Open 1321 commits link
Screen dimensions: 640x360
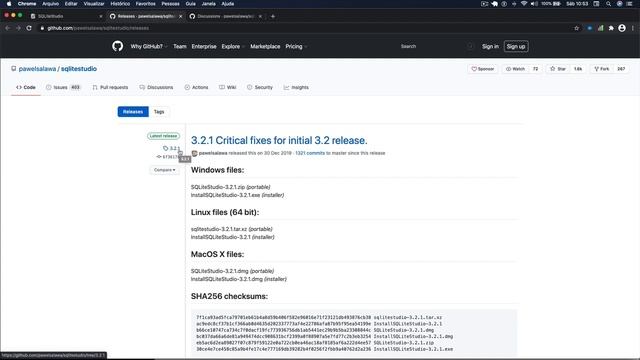(310, 153)
